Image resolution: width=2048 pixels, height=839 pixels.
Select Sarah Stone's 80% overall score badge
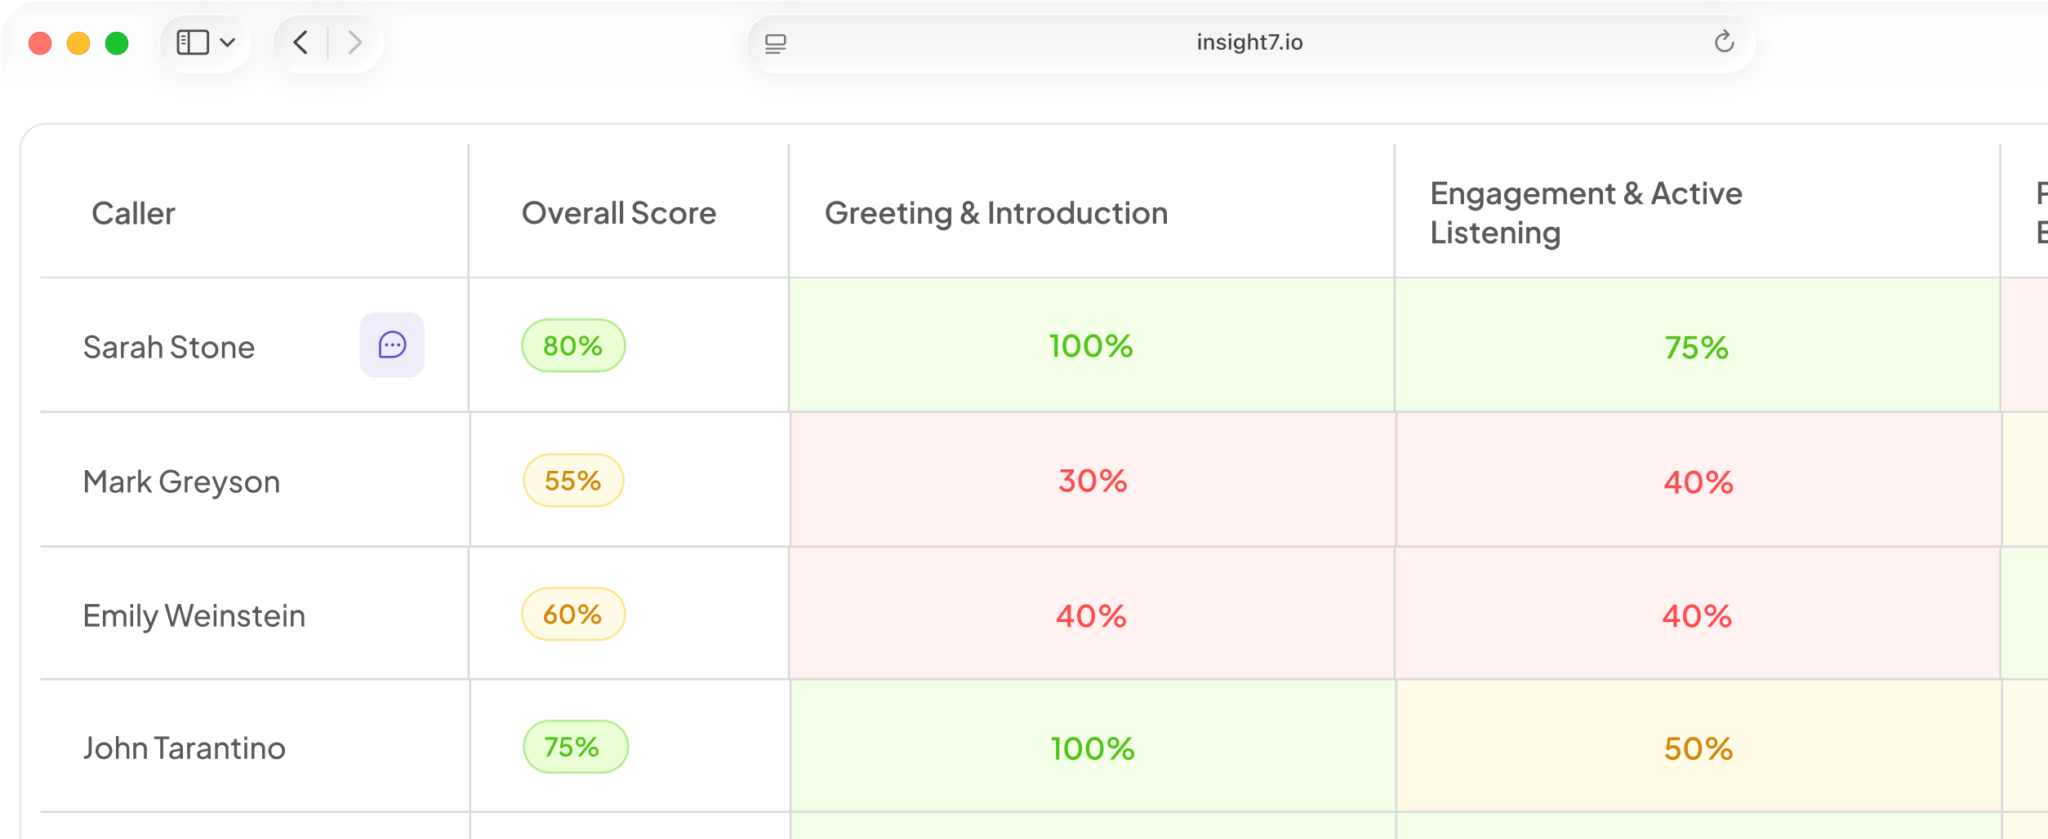pyautogui.click(x=573, y=346)
